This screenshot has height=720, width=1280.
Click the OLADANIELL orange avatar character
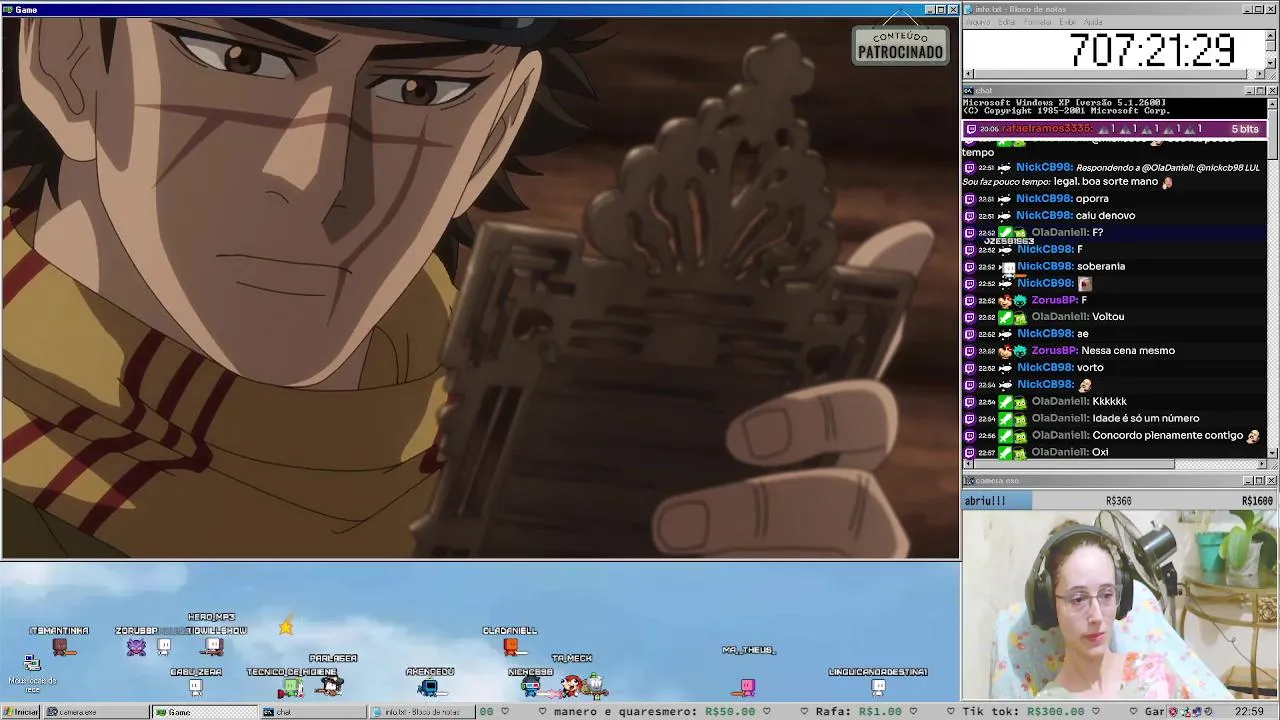pyautogui.click(x=511, y=646)
